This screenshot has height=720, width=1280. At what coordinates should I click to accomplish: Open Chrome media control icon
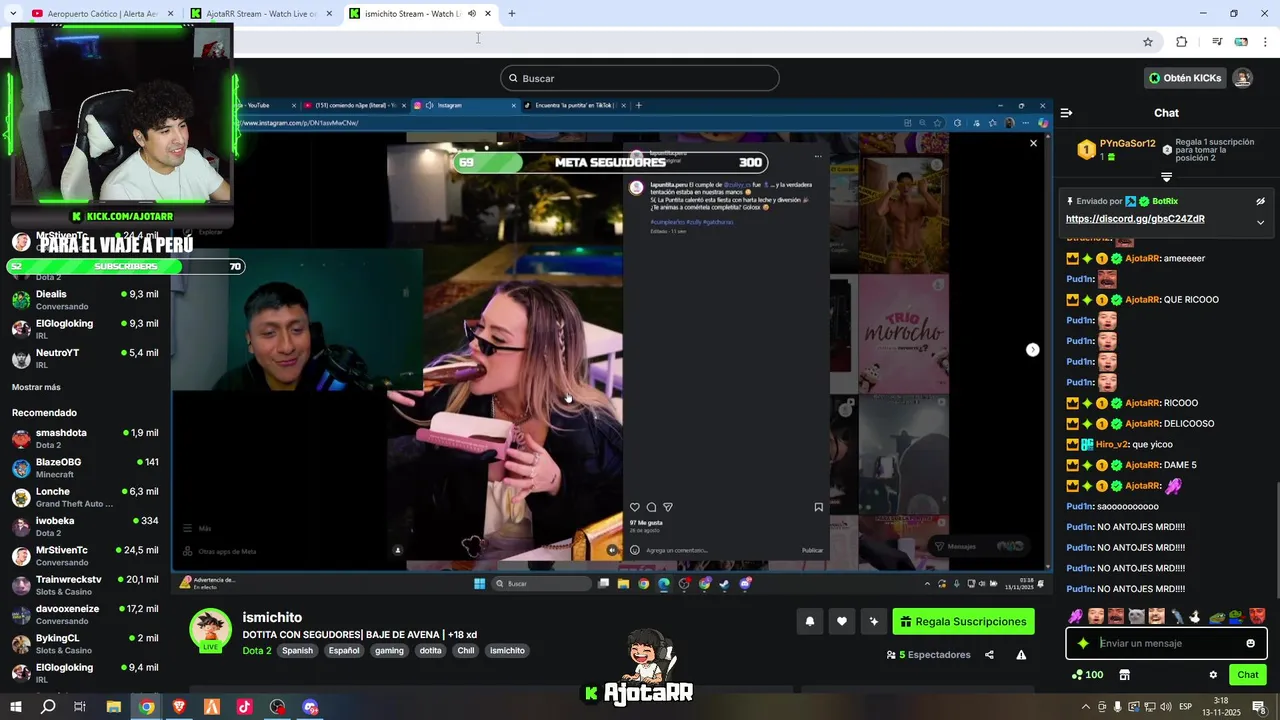pyautogui.click(x=1217, y=42)
